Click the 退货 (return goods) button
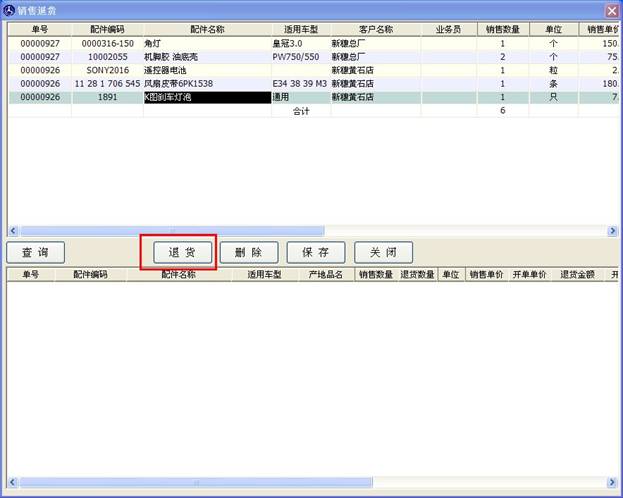The image size is (623, 498). tap(182, 252)
